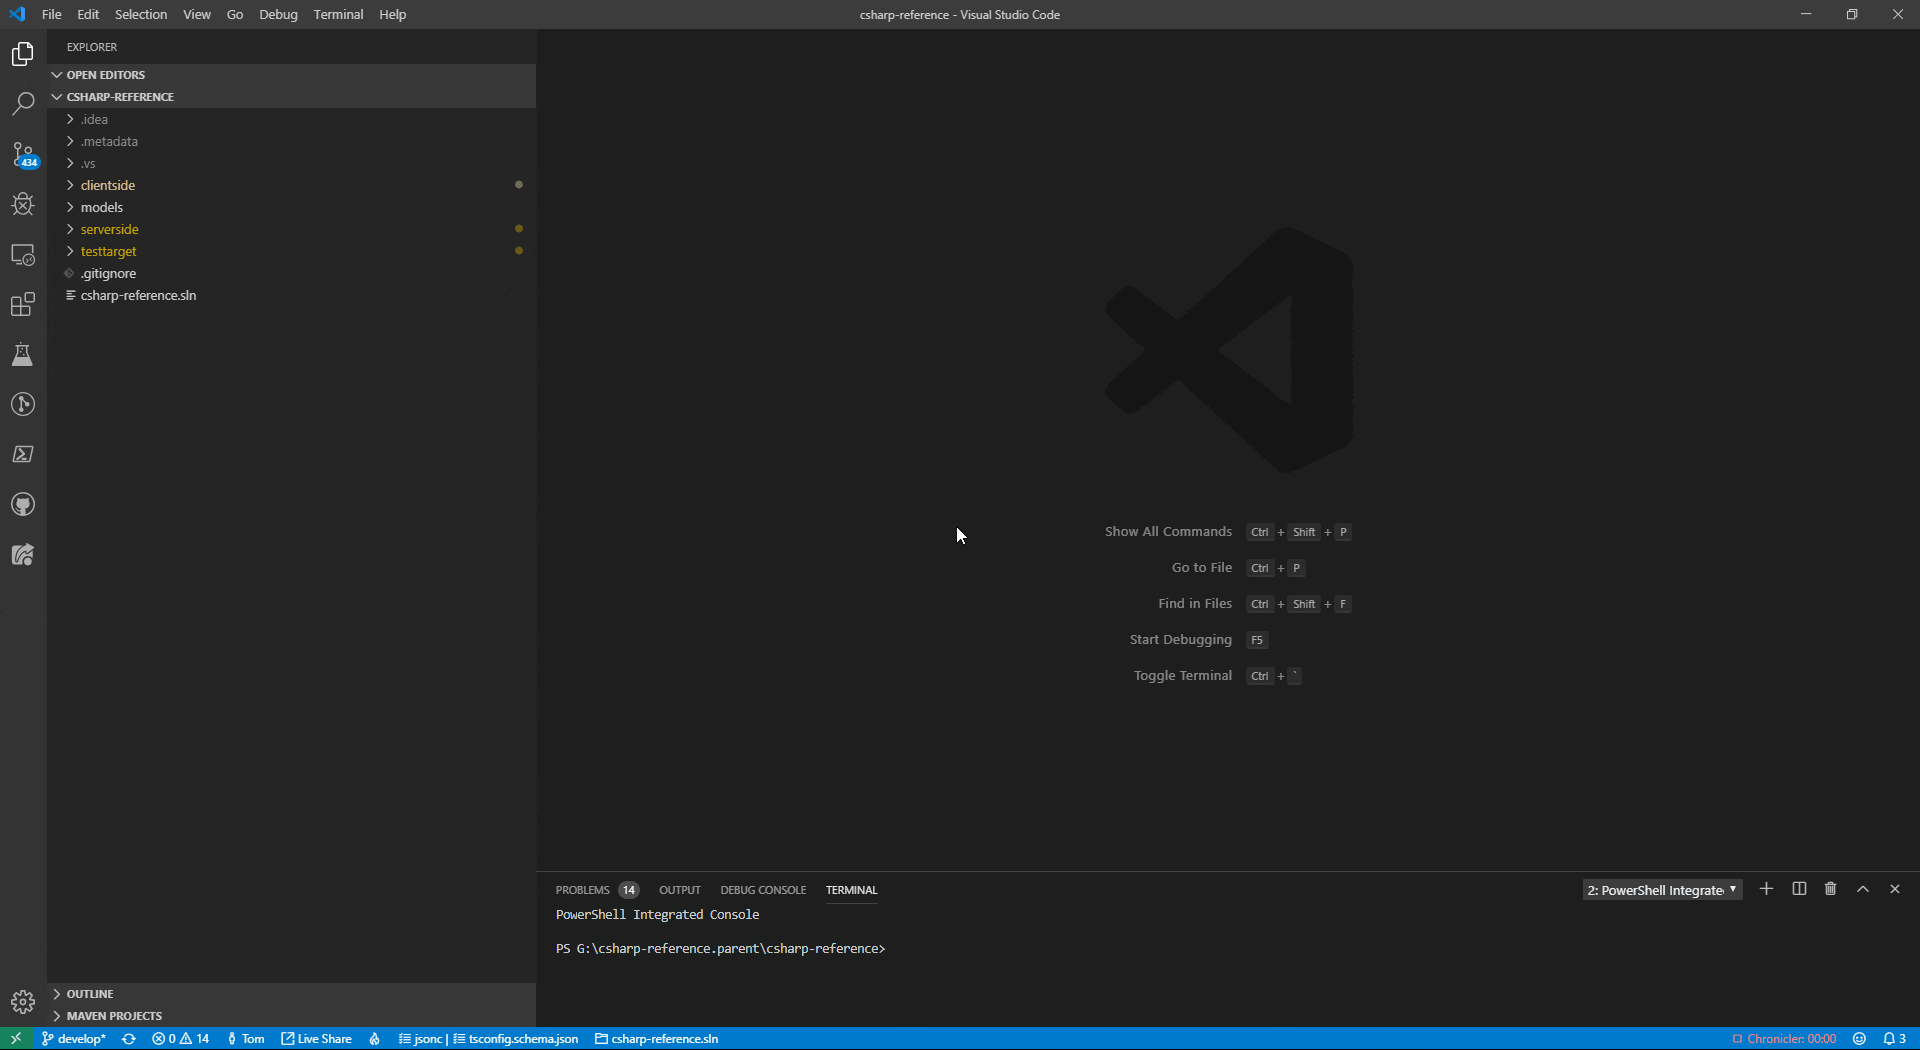The width and height of the screenshot is (1920, 1050).
Task: Open the Terminal menu in menu bar
Action: [338, 14]
